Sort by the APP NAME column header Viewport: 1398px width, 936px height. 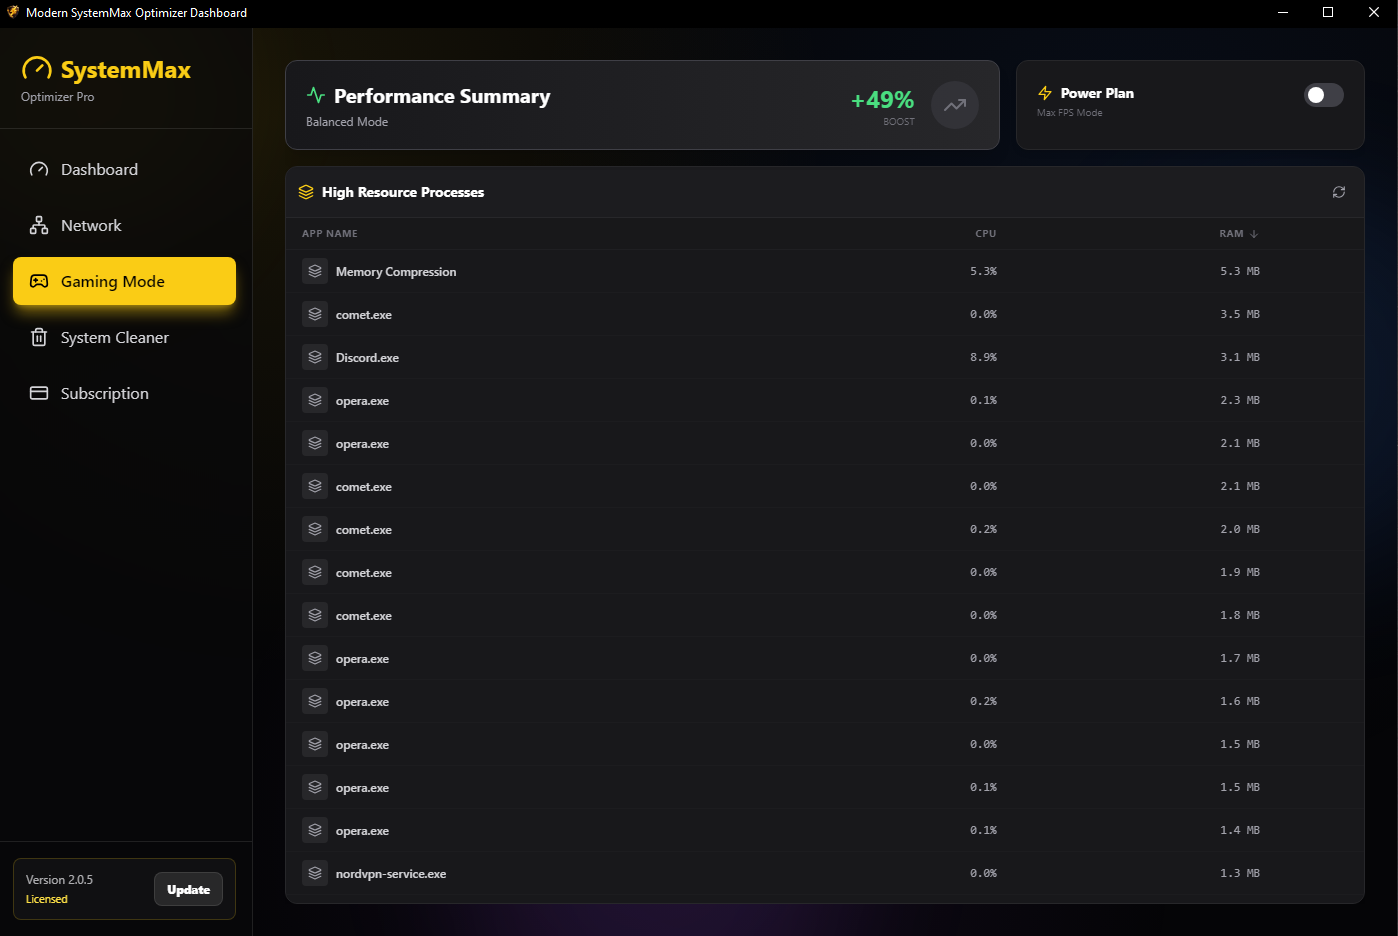point(330,234)
